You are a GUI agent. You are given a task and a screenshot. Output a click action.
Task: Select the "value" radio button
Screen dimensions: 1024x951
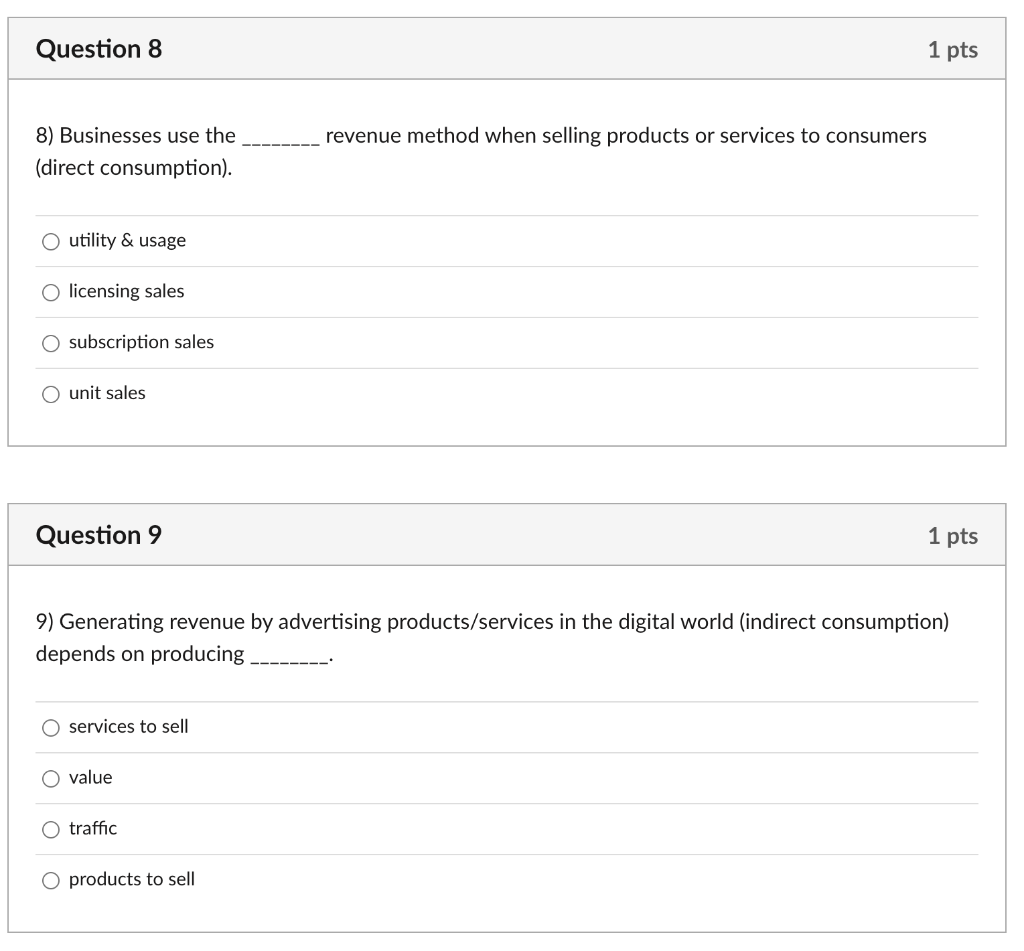50,777
